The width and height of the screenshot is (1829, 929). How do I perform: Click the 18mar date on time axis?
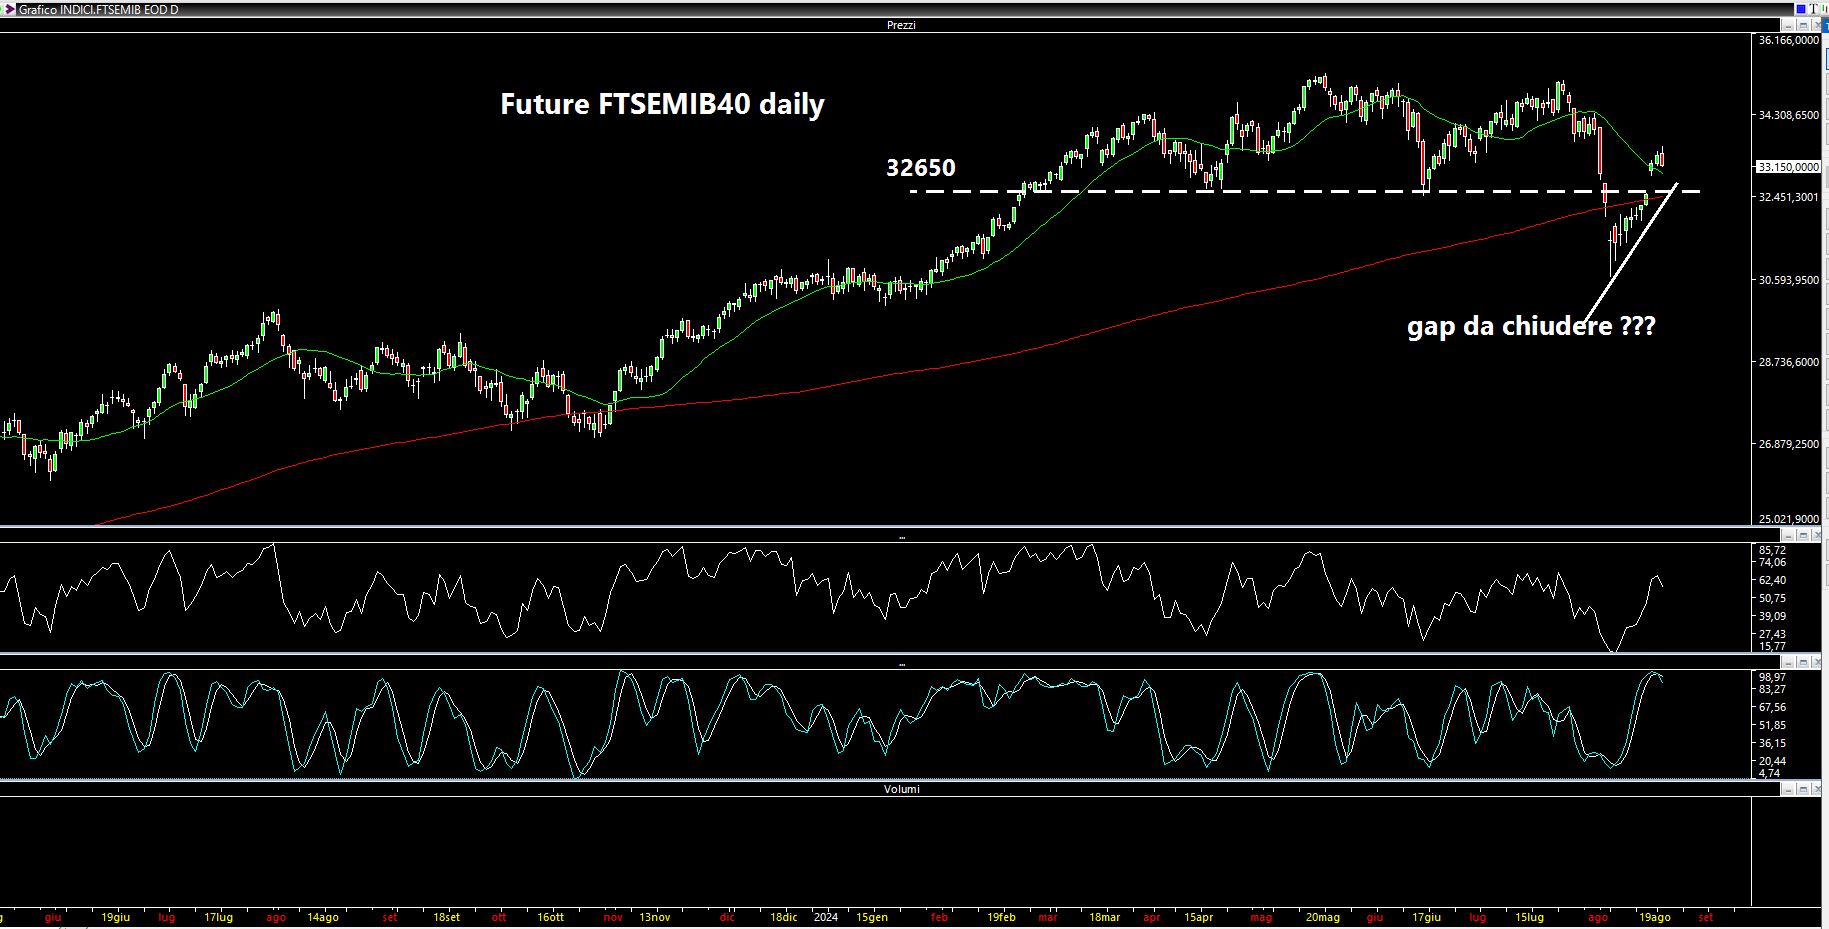pos(1104,917)
